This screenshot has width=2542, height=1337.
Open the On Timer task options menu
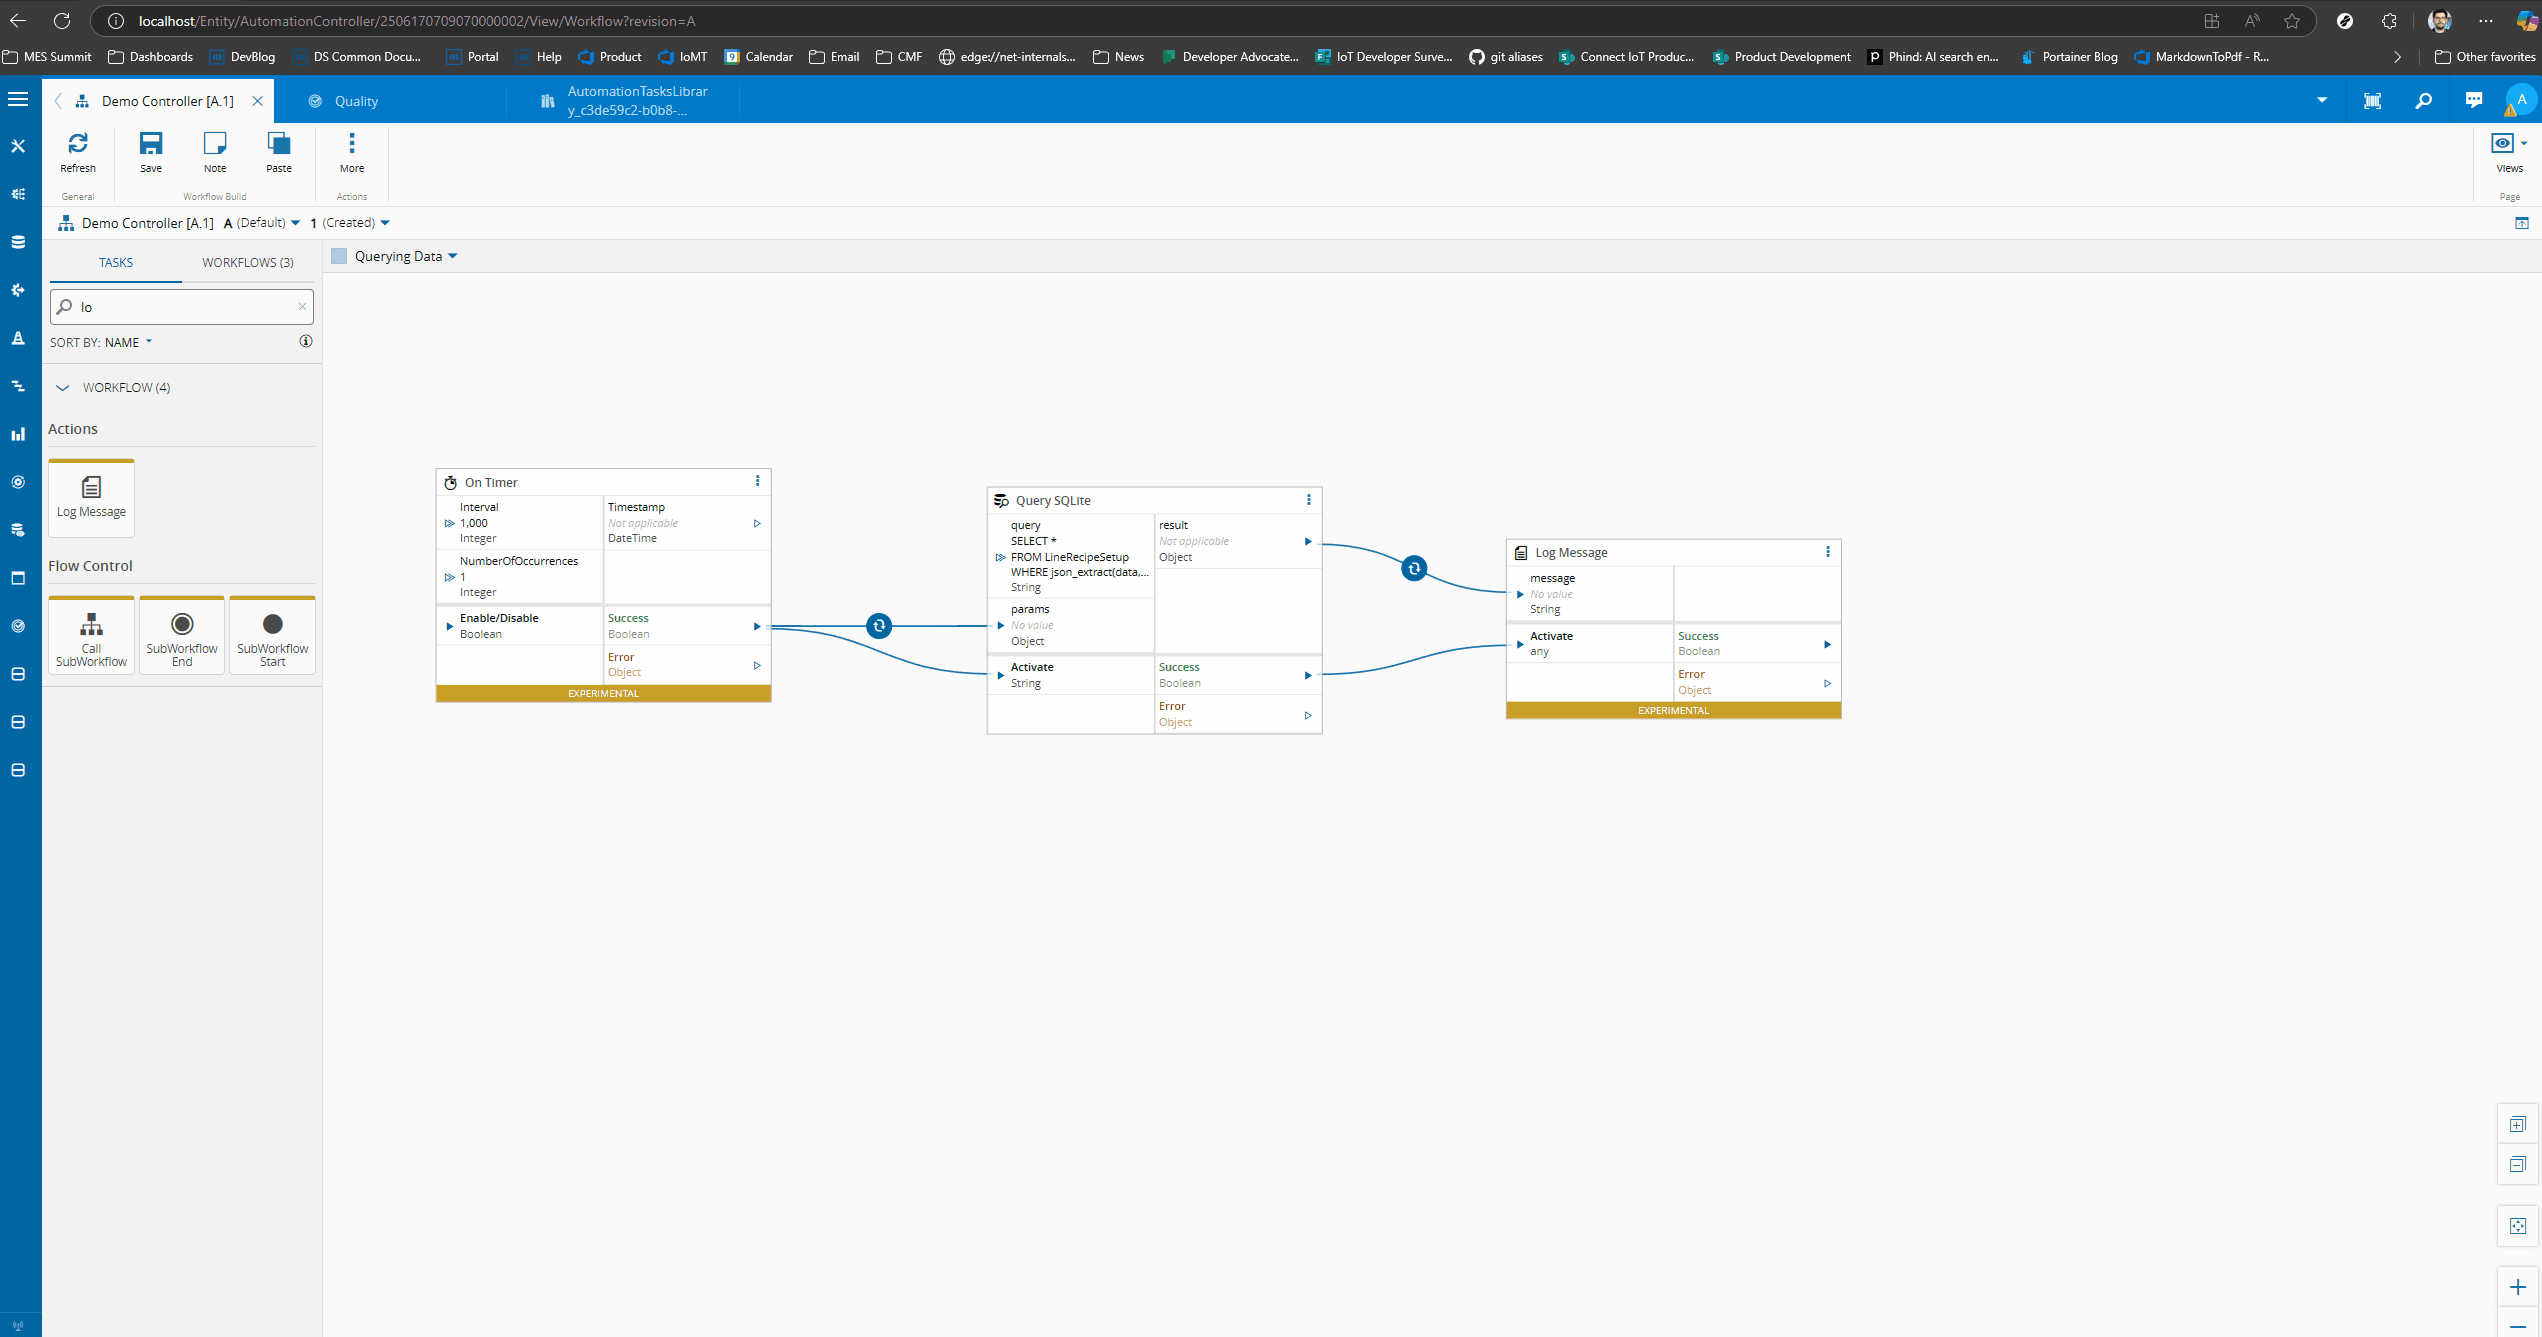pos(757,481)
